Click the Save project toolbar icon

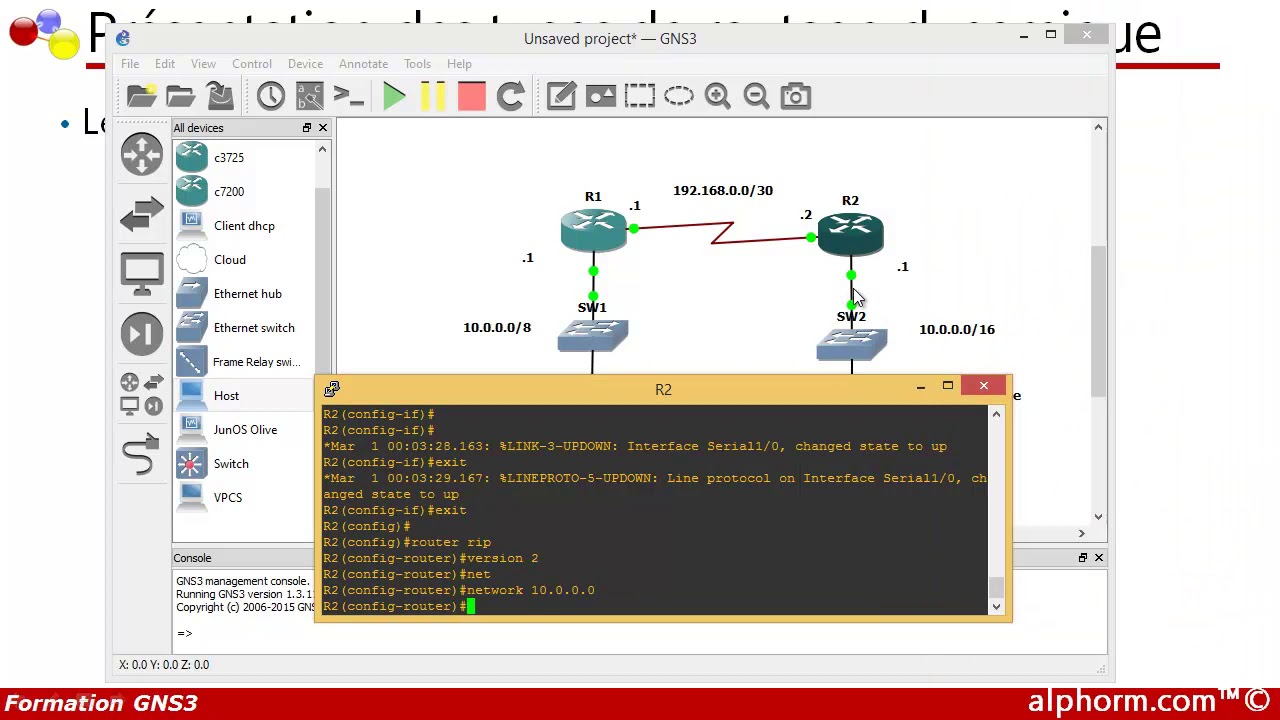[220, 96]
